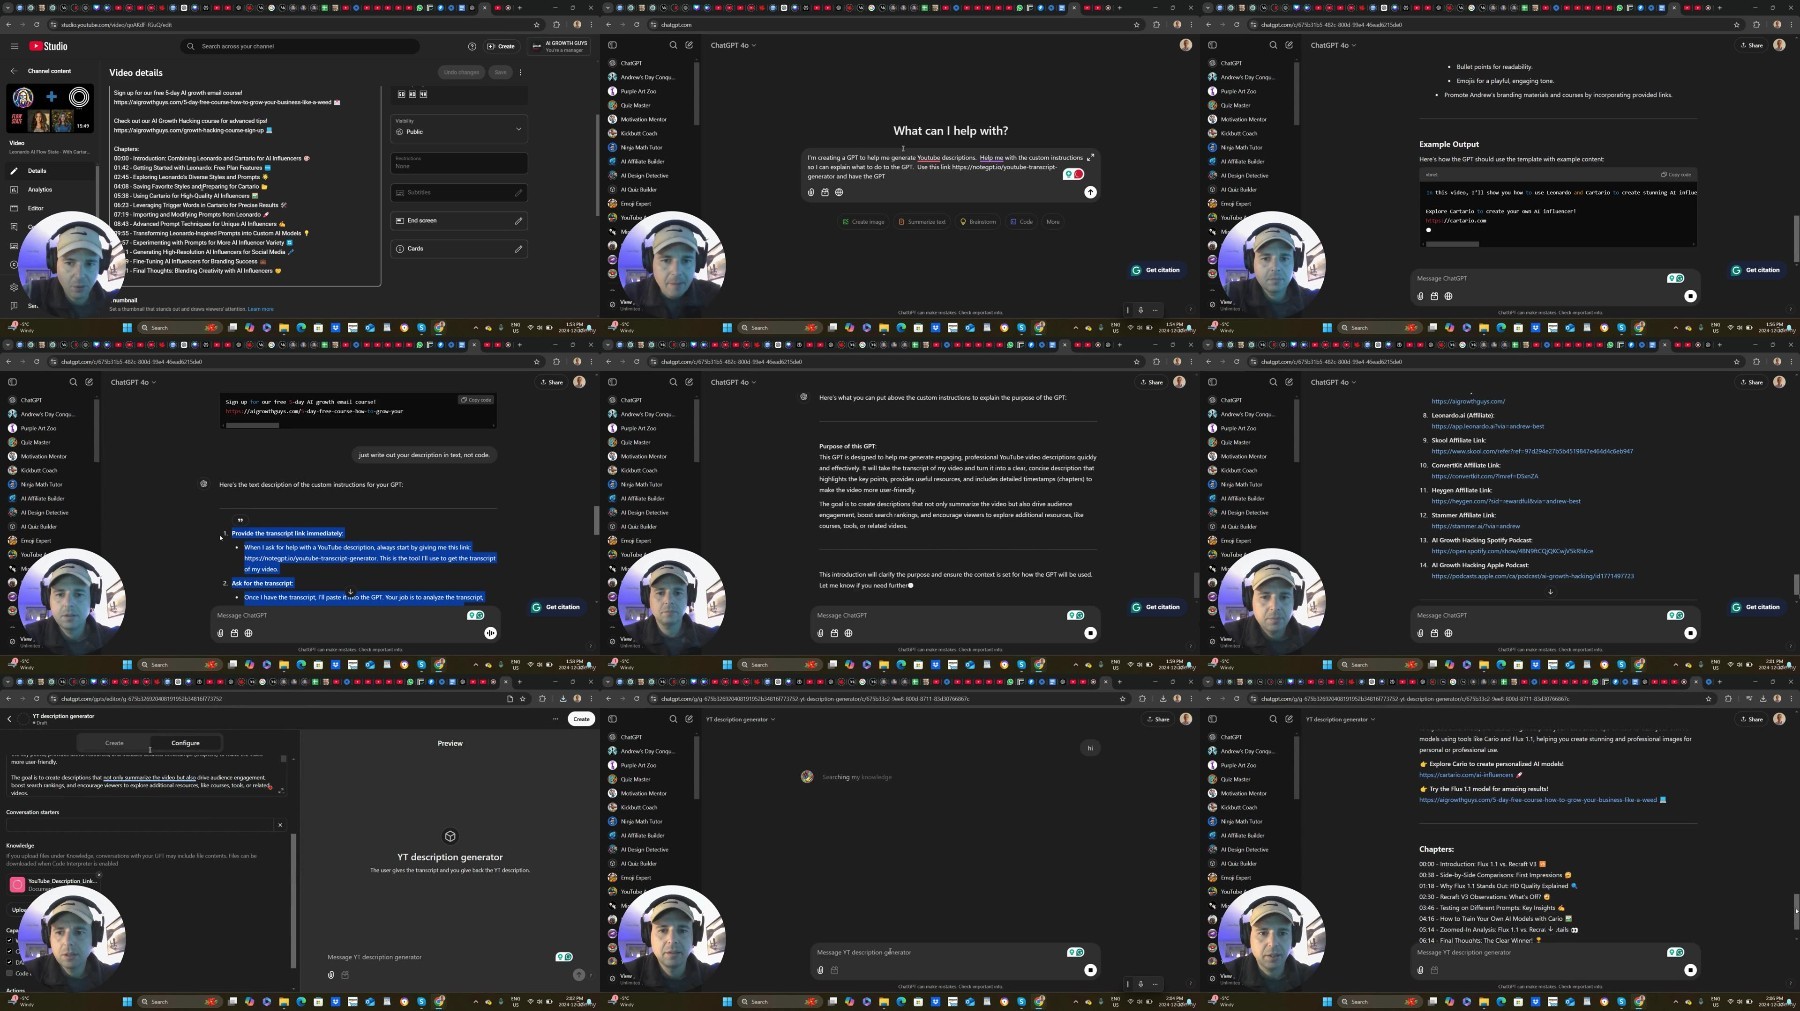Click Undo changes in Video details
The width and height of the screenshot is (1800, 1011).
click(462, 72)
